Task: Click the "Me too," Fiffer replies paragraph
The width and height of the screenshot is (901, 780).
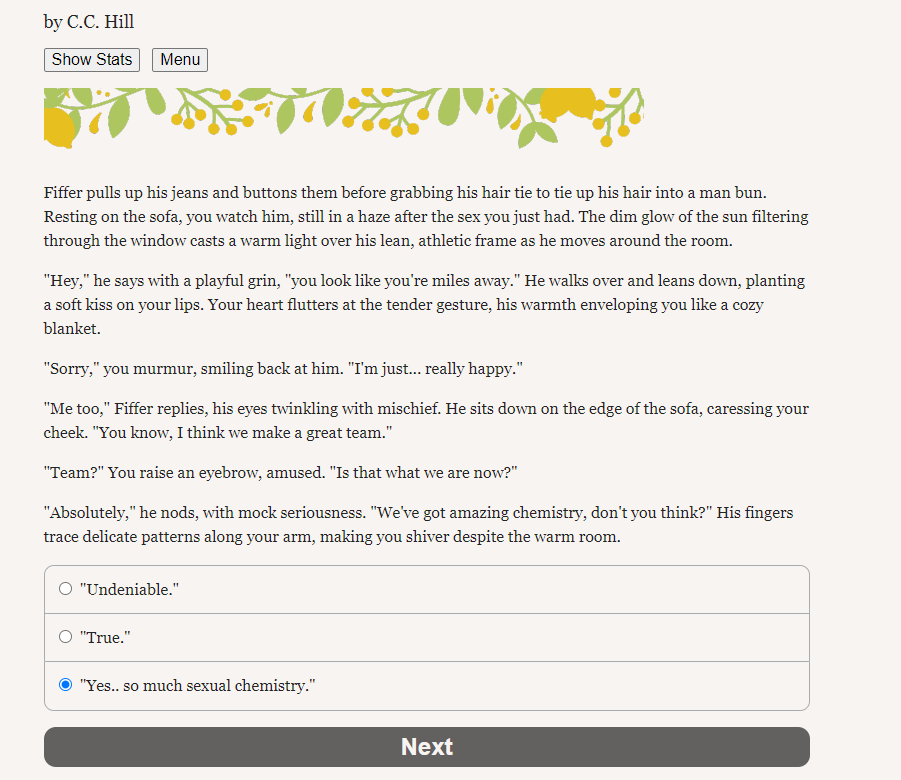Action: pyautogui.click(x=426, y=420)
